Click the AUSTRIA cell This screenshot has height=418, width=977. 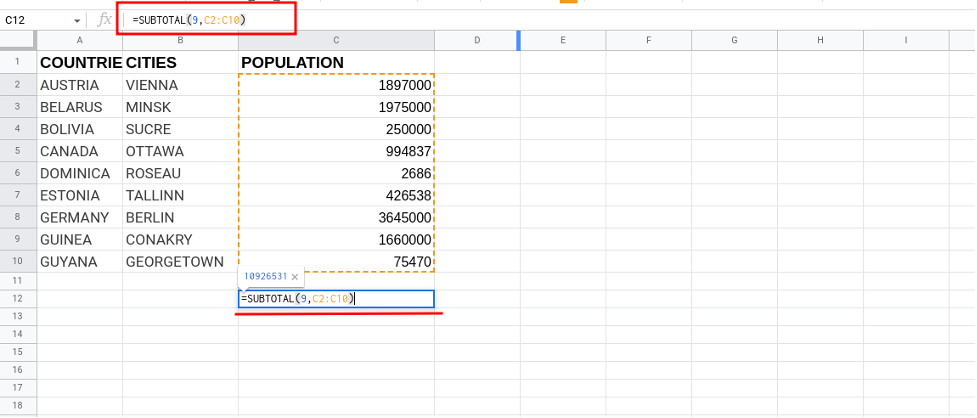coord(80,85)
